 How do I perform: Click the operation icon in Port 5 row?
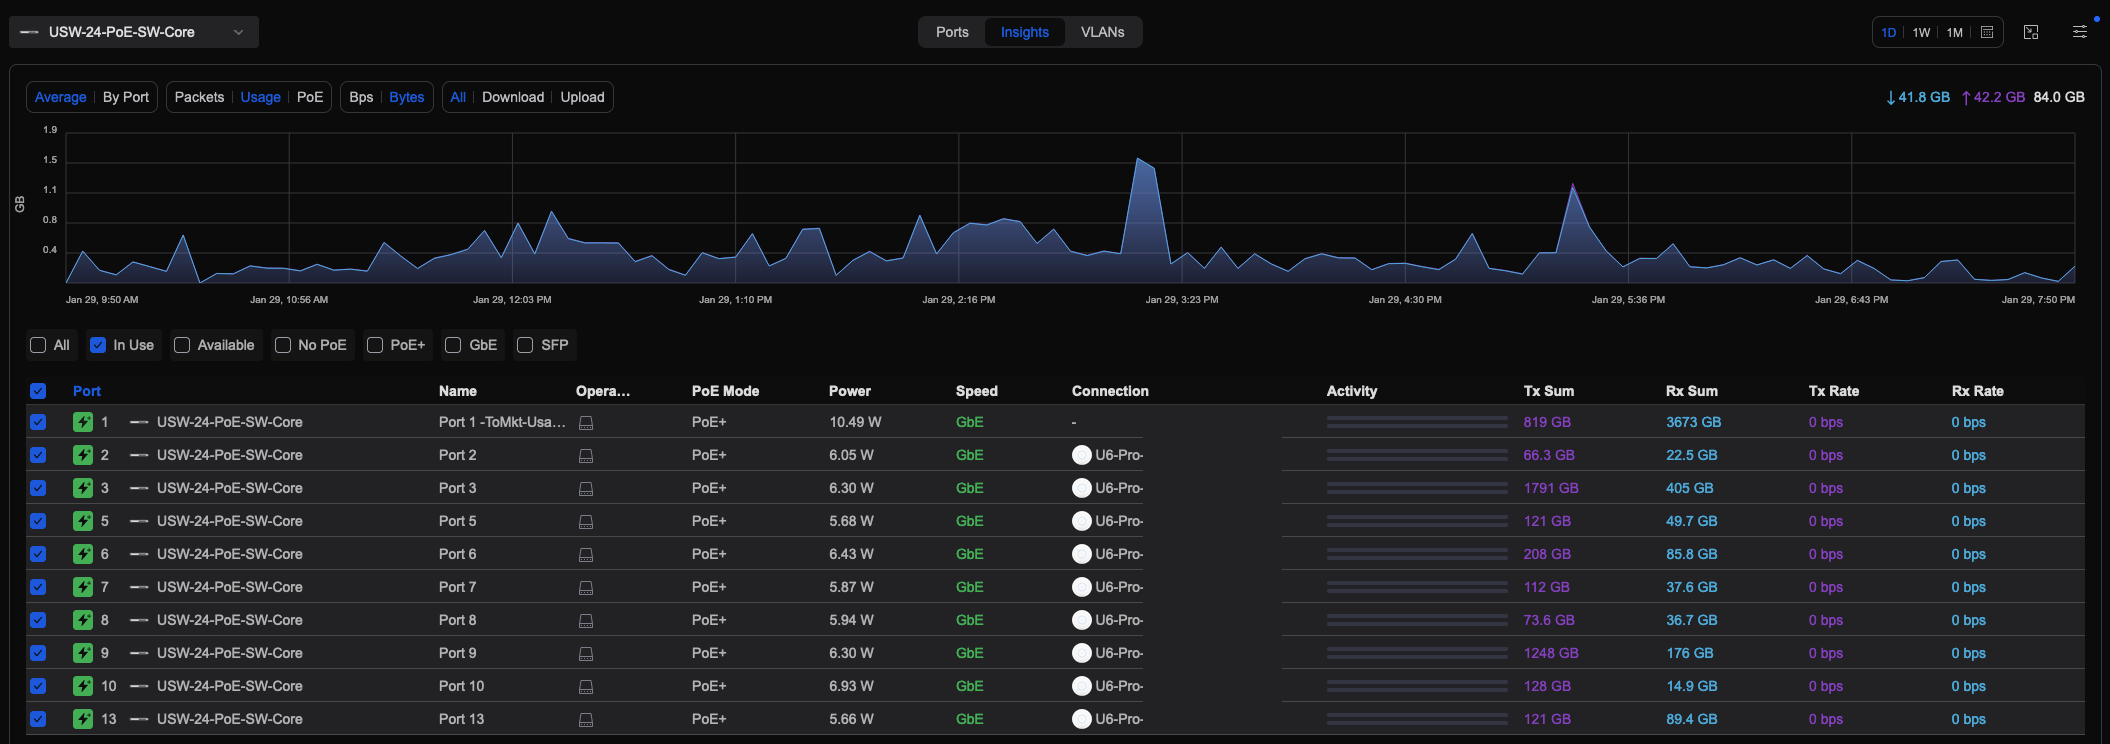point(586,522)
